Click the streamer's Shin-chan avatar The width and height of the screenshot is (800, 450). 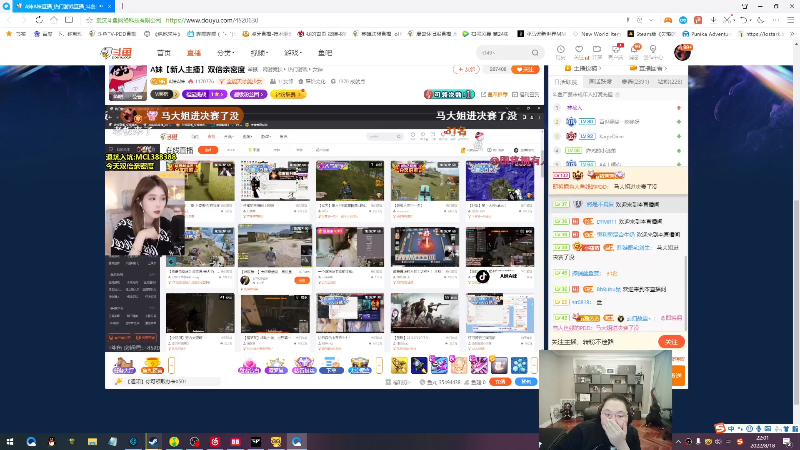point(128,83)
